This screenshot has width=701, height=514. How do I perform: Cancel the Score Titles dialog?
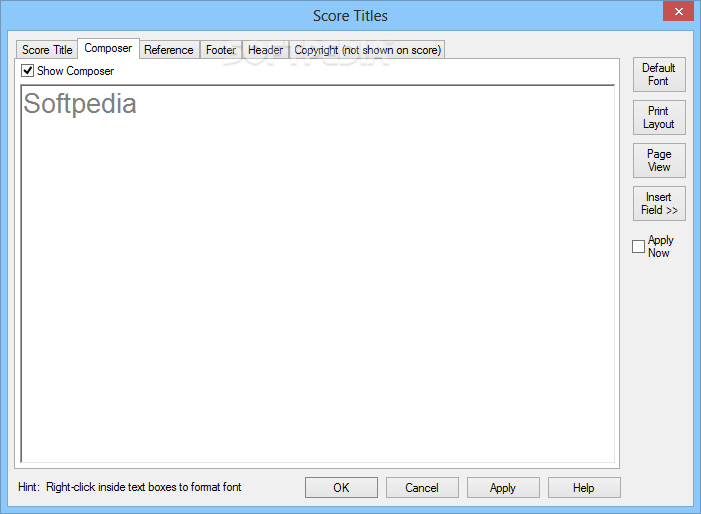click(422, 487)
